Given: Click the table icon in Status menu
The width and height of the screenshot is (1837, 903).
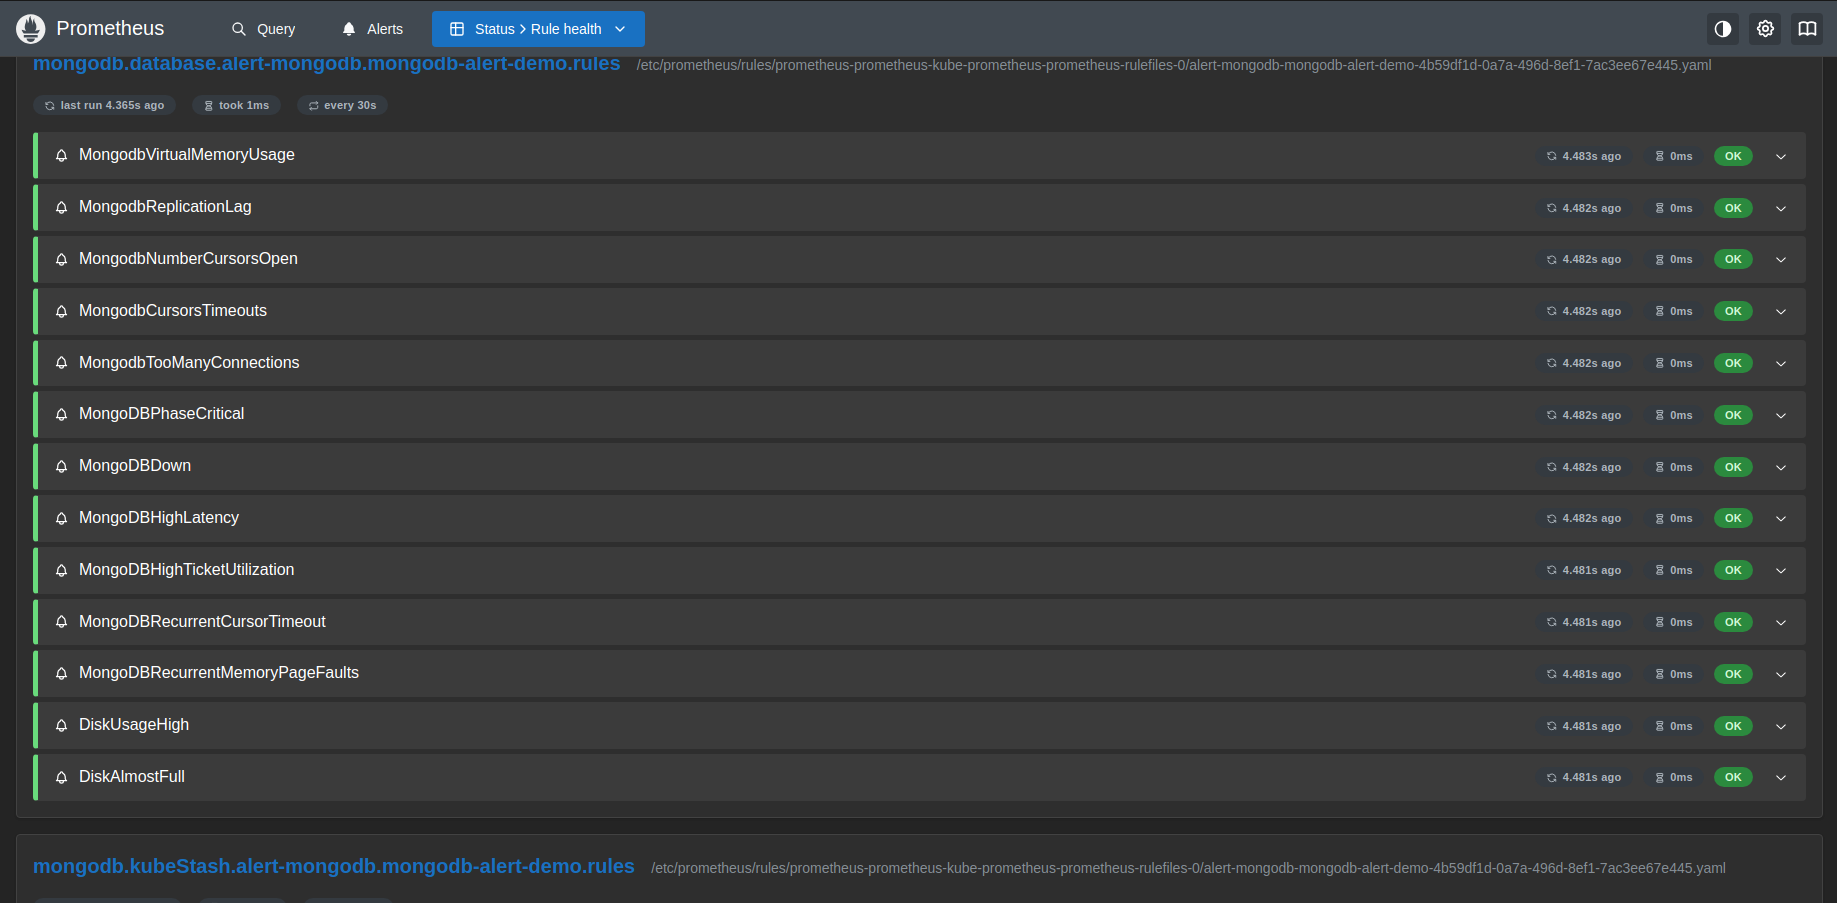Looking at the screenshot, I should (x=457, y=29).
